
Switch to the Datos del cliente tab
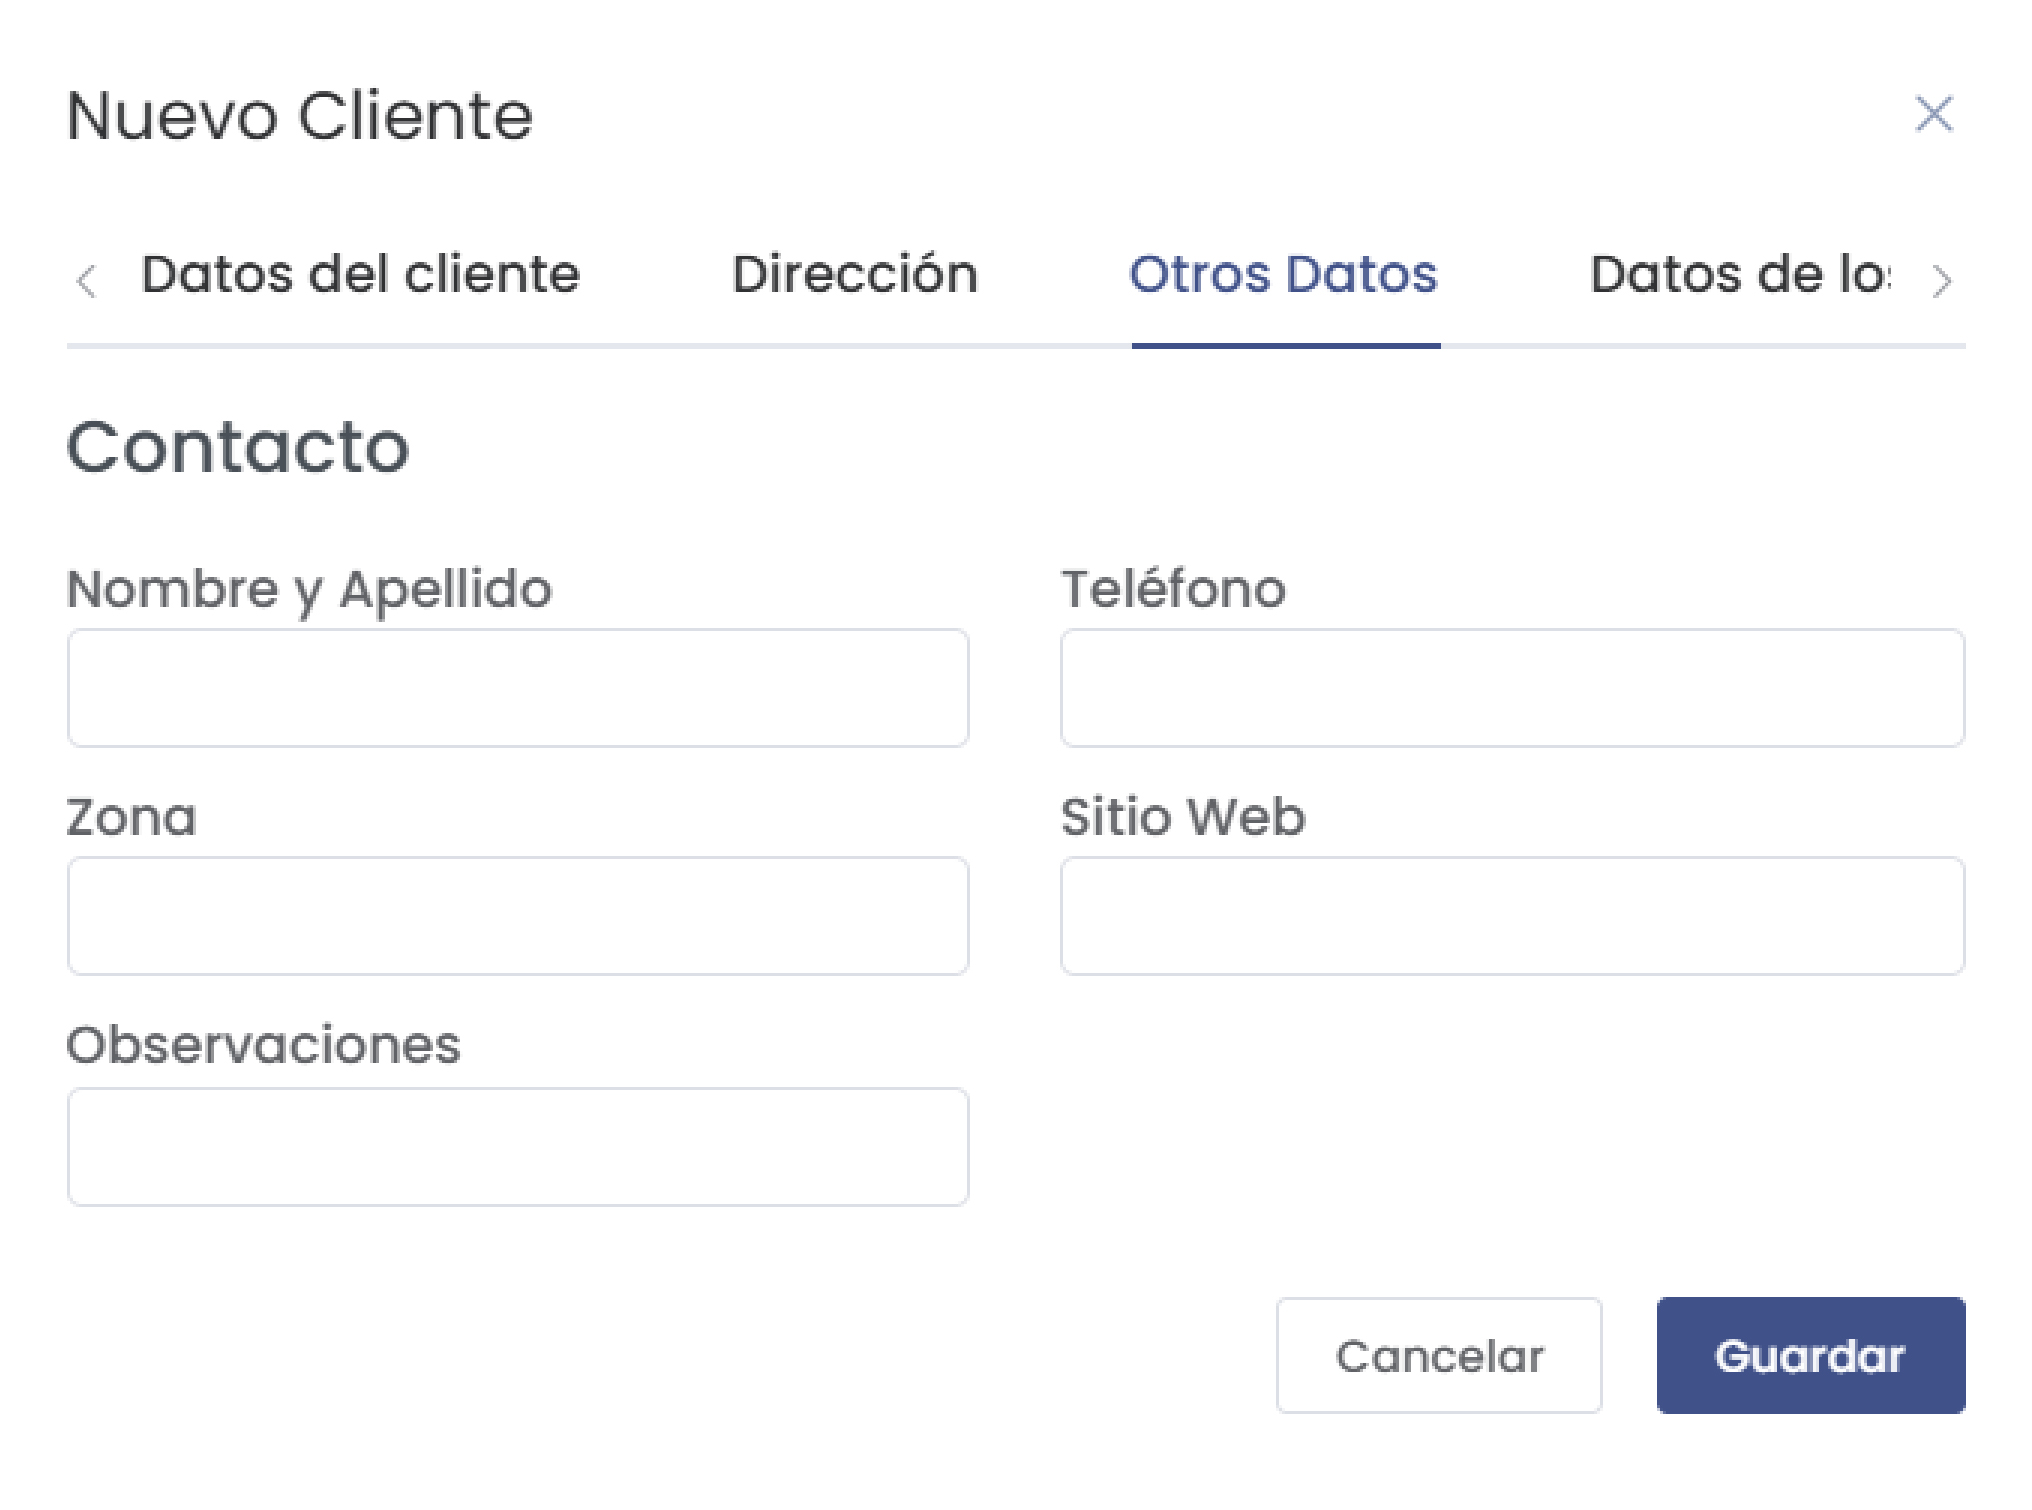(x=362, y=275)
